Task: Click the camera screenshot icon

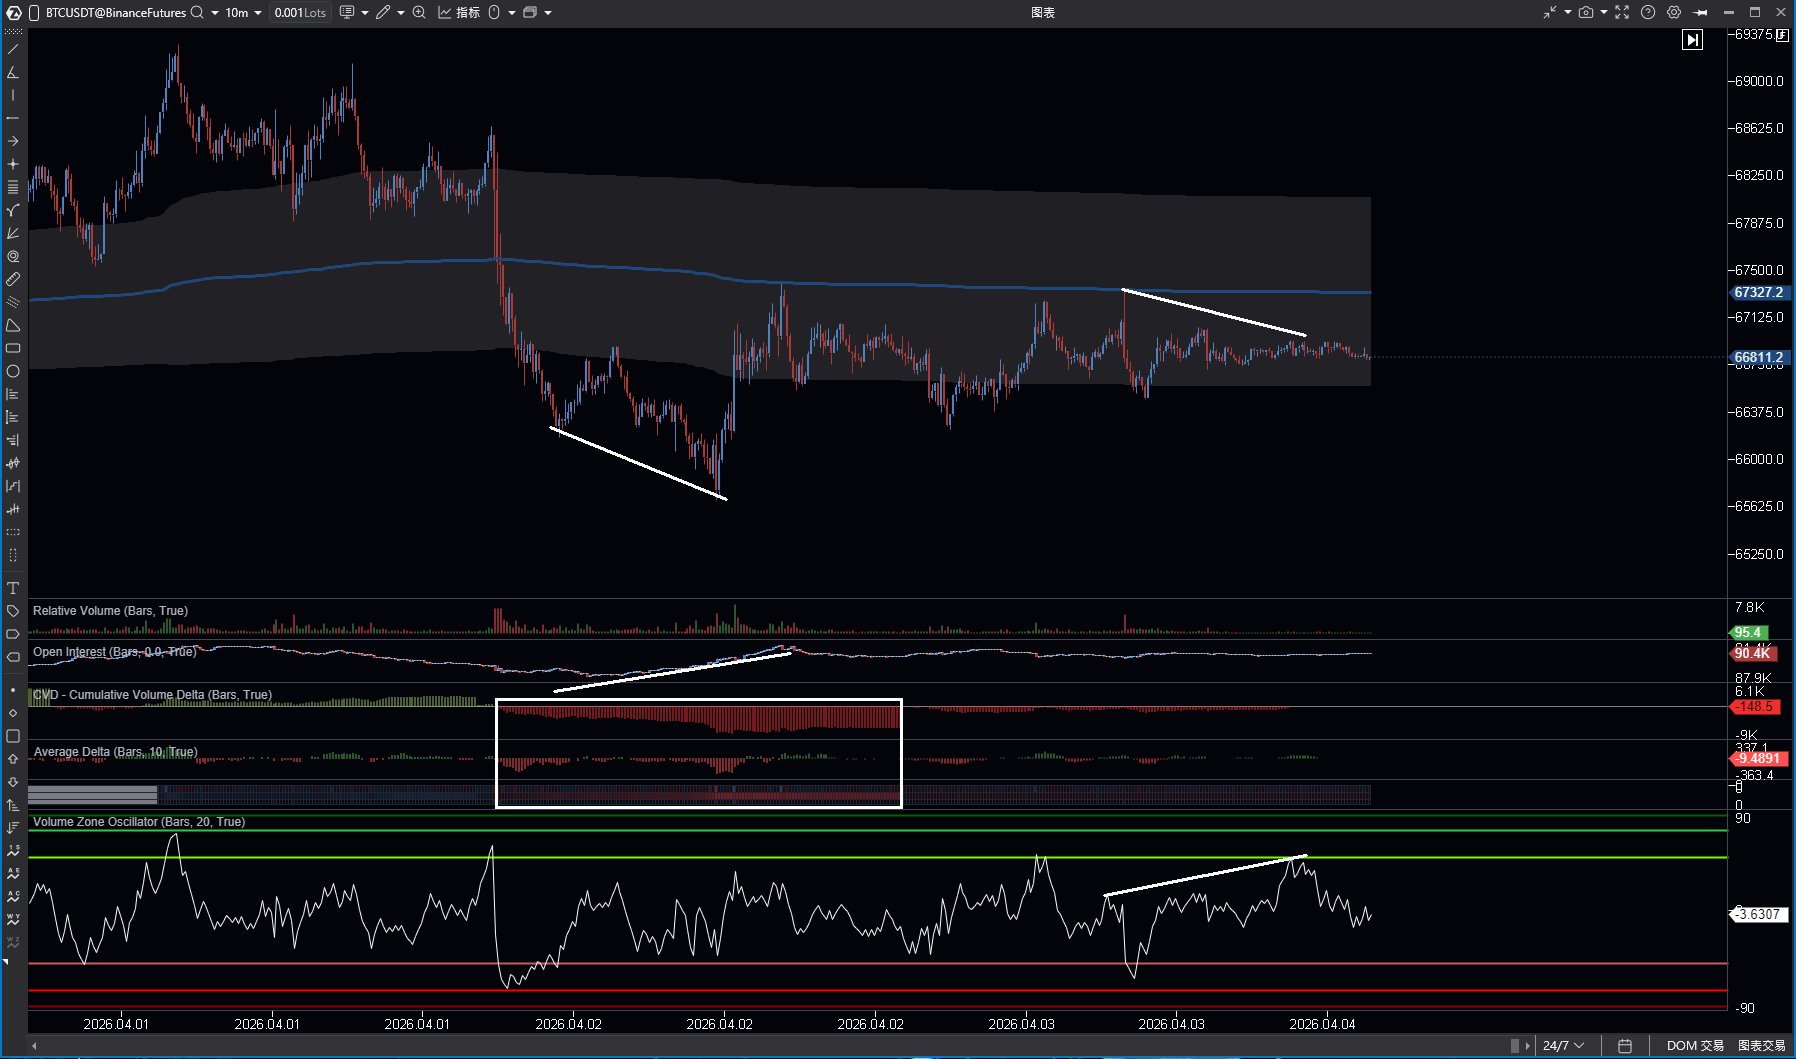Action: click(1586, 12)
